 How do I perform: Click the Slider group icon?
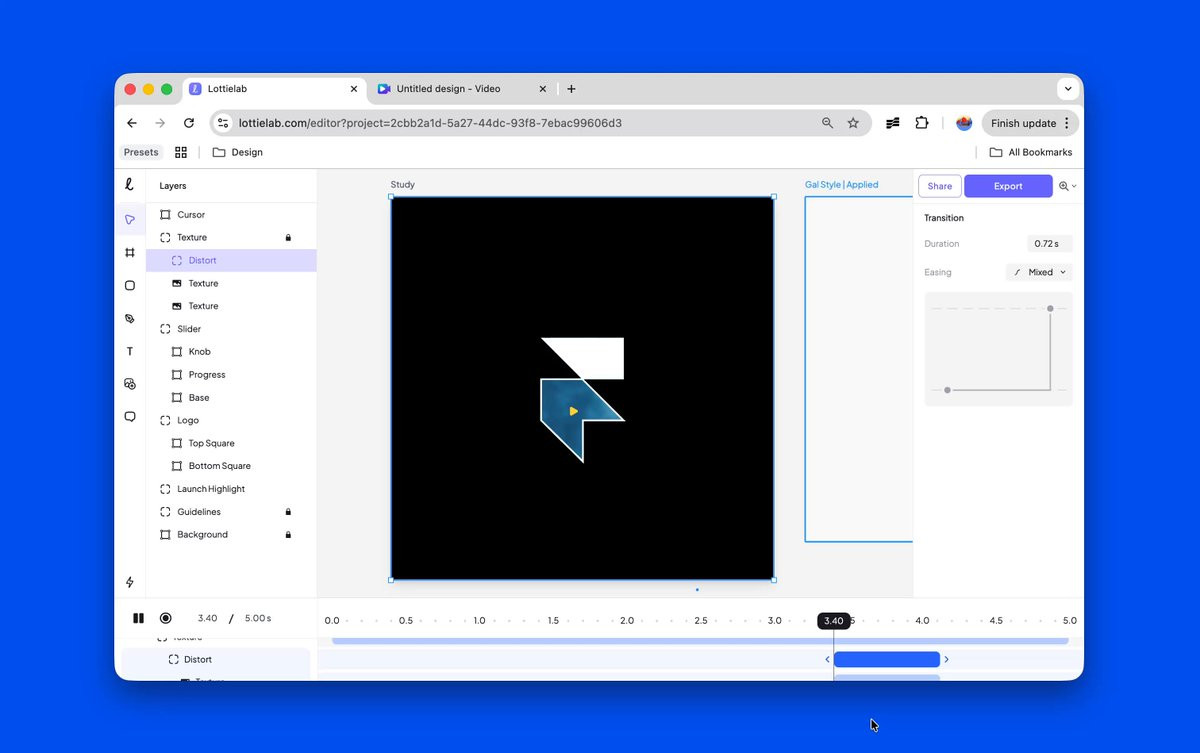pyautogui.click(x=166, y=329)
